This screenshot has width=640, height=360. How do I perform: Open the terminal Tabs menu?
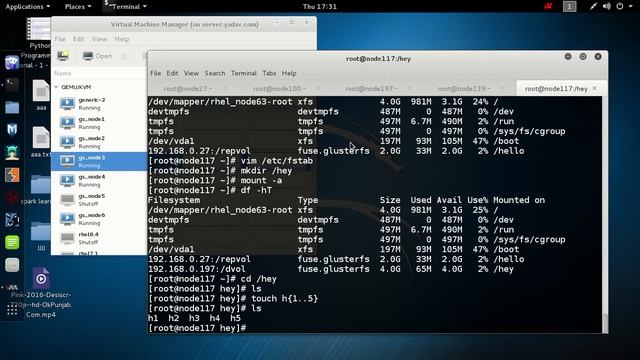point(269,73)
